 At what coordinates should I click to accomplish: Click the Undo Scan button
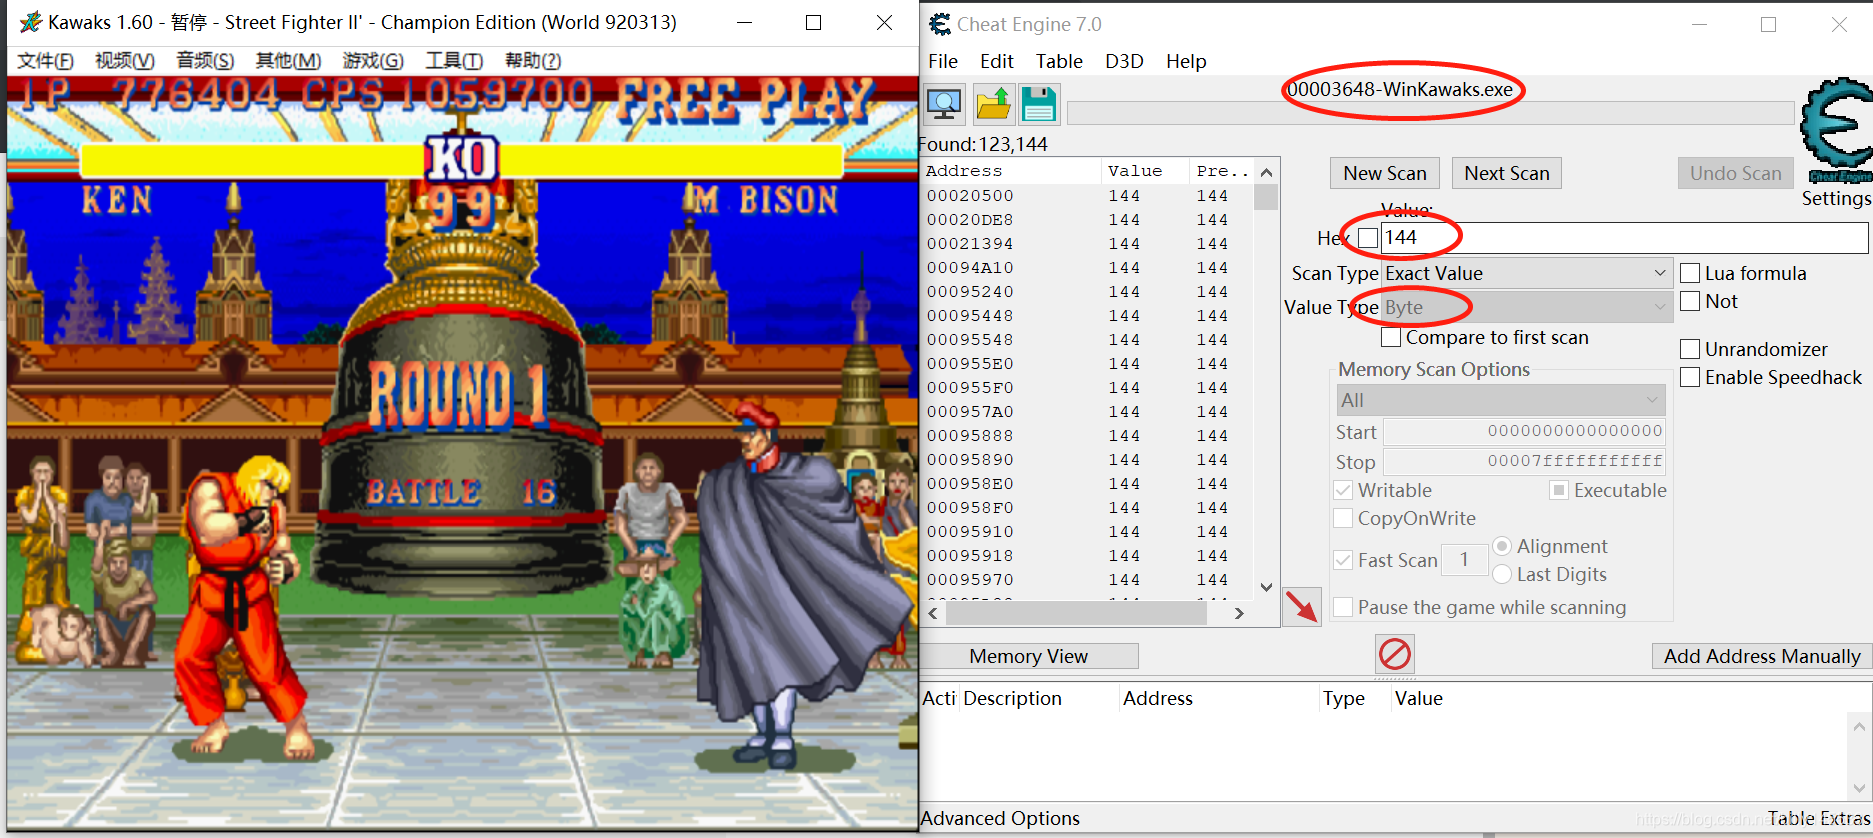(1736, 173)
